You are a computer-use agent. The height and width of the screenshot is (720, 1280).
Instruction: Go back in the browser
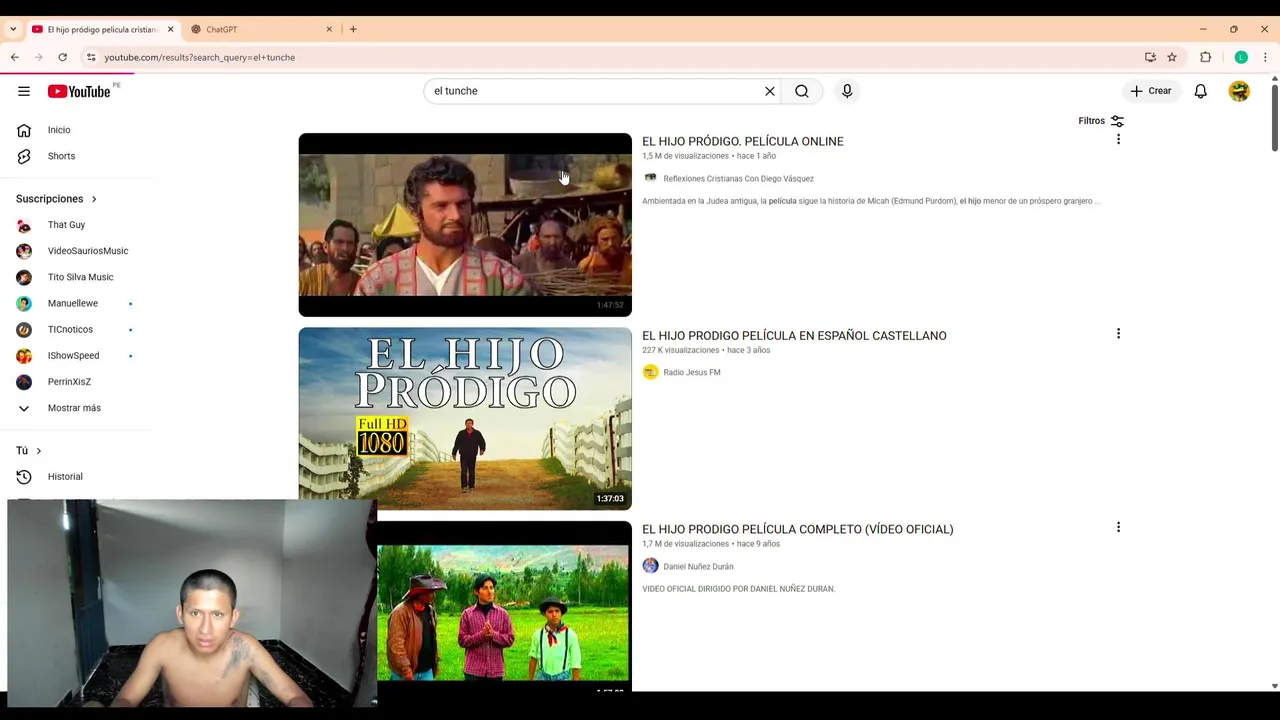pos(15,57)
